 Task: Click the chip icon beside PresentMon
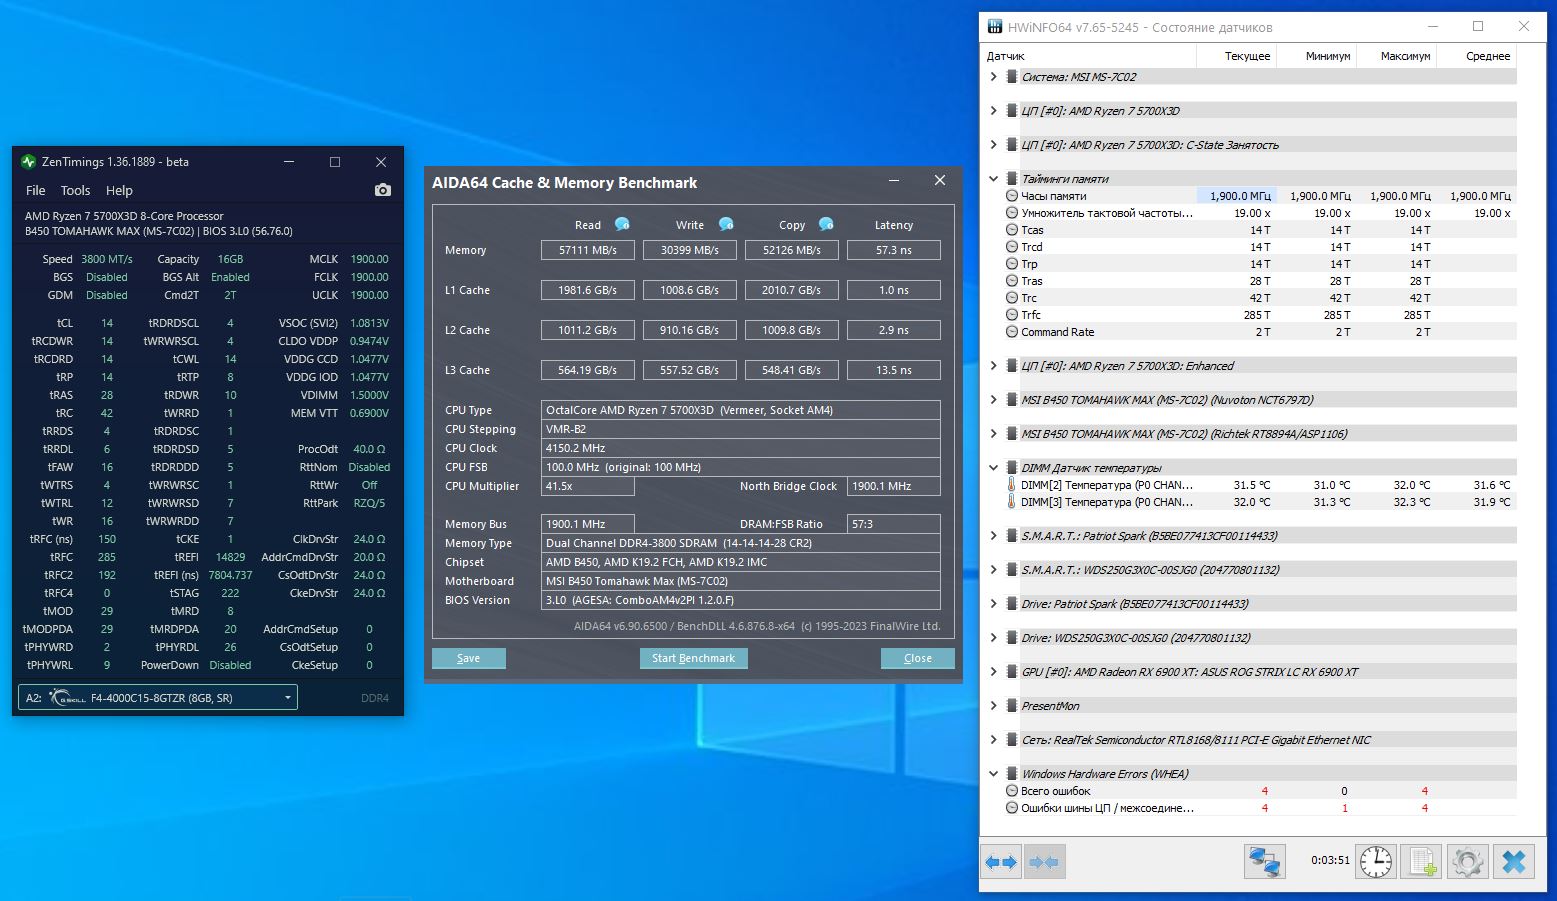[x=1012, y=706]
